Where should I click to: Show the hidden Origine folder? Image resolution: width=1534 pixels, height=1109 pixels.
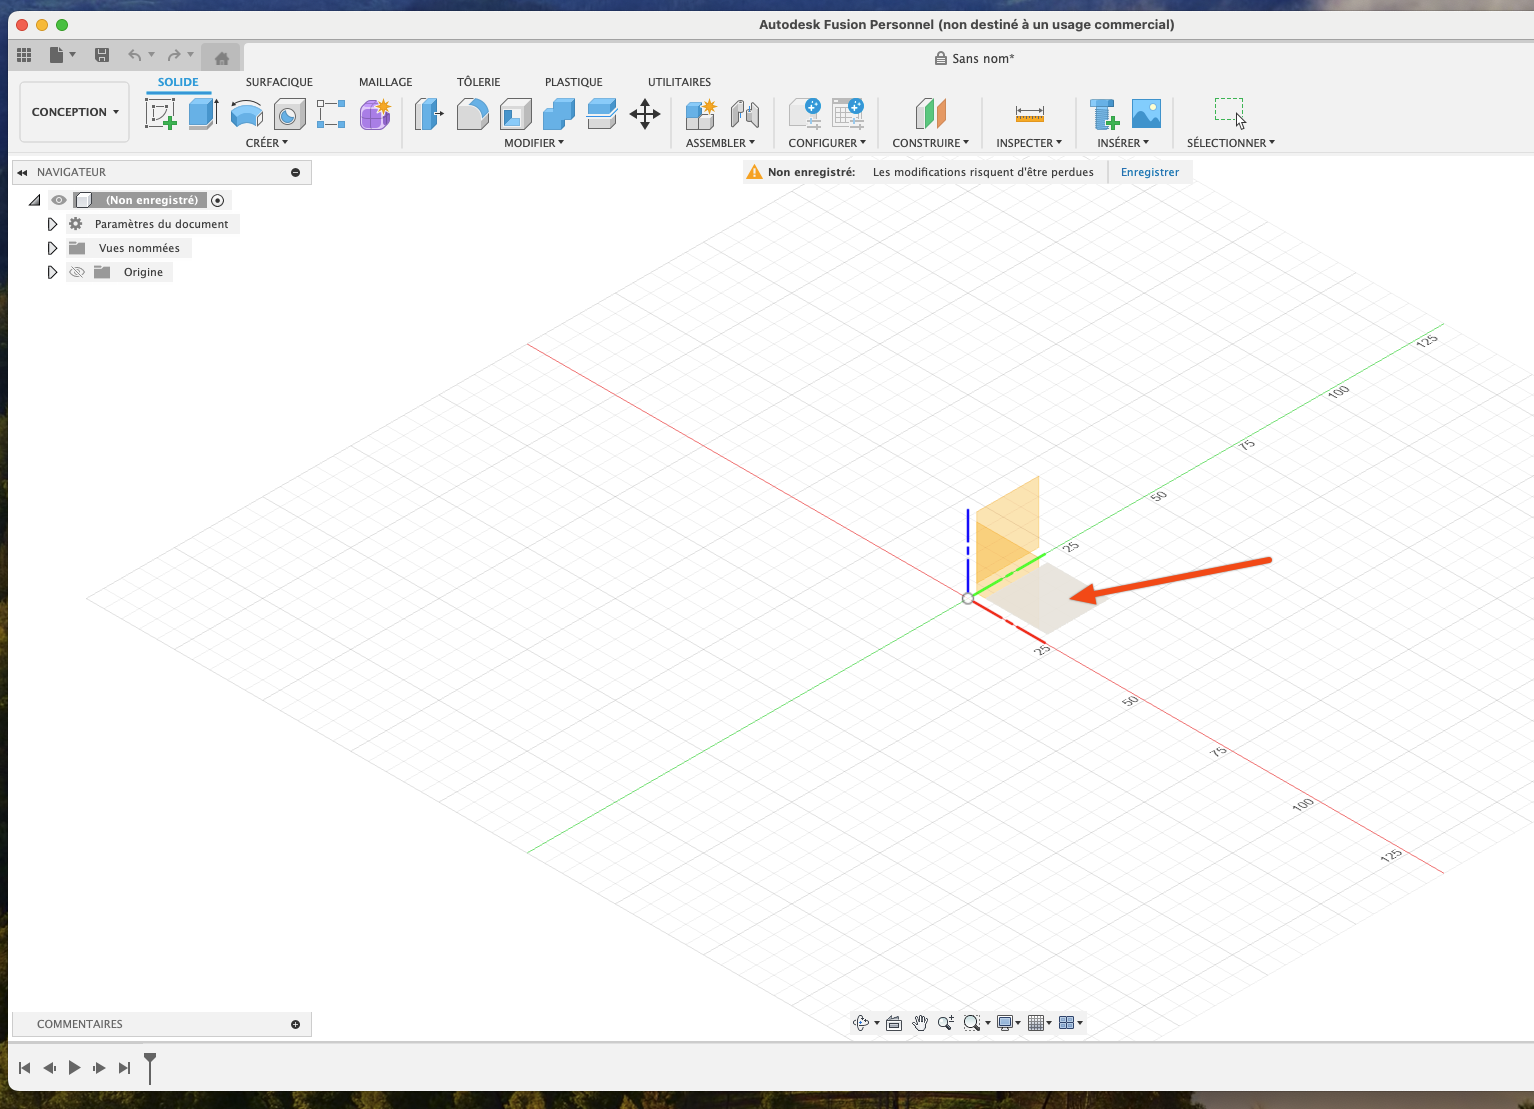[77, 272]
